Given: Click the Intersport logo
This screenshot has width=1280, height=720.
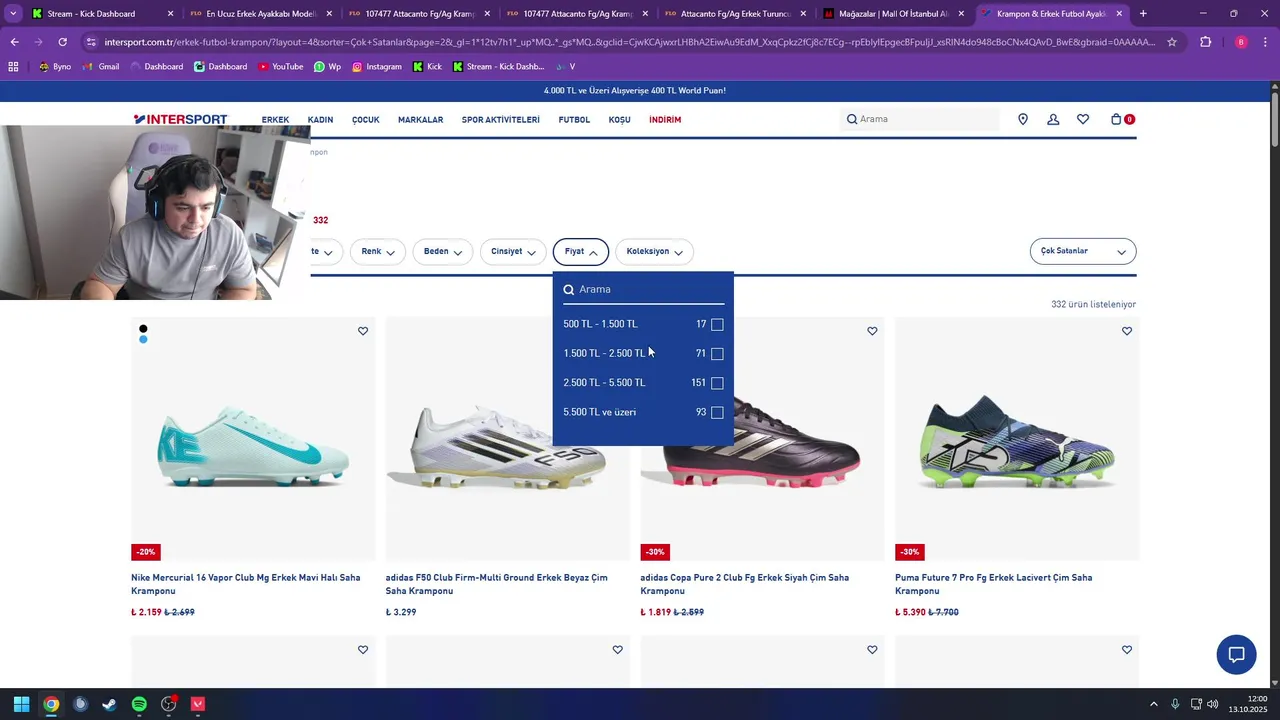Looking at the screenshot, I should pyautogui.click(x=181, y=119).
